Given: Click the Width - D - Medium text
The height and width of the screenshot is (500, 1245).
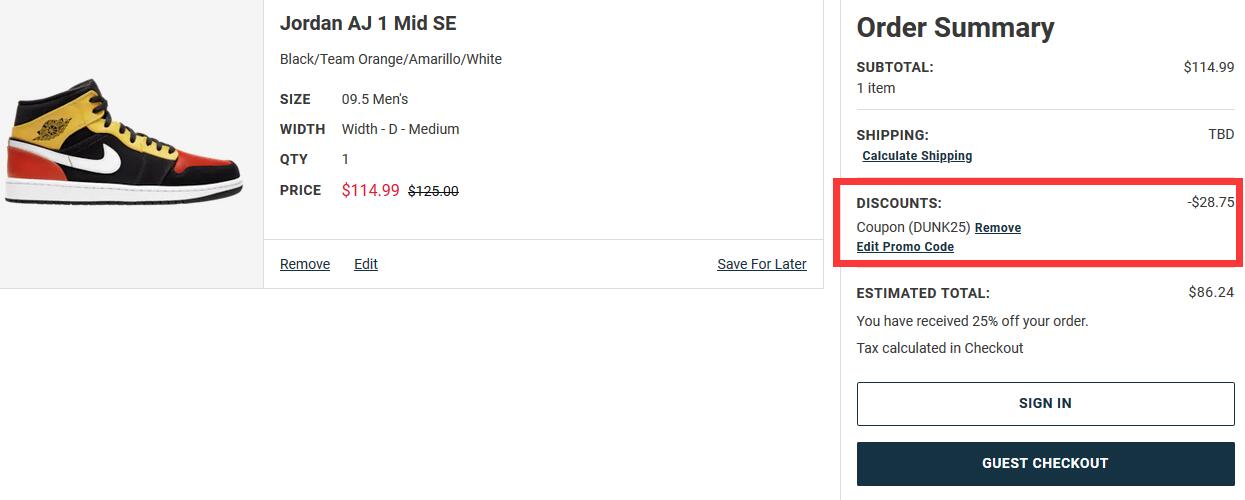Looking at the screenshot, I should (400, 129).
